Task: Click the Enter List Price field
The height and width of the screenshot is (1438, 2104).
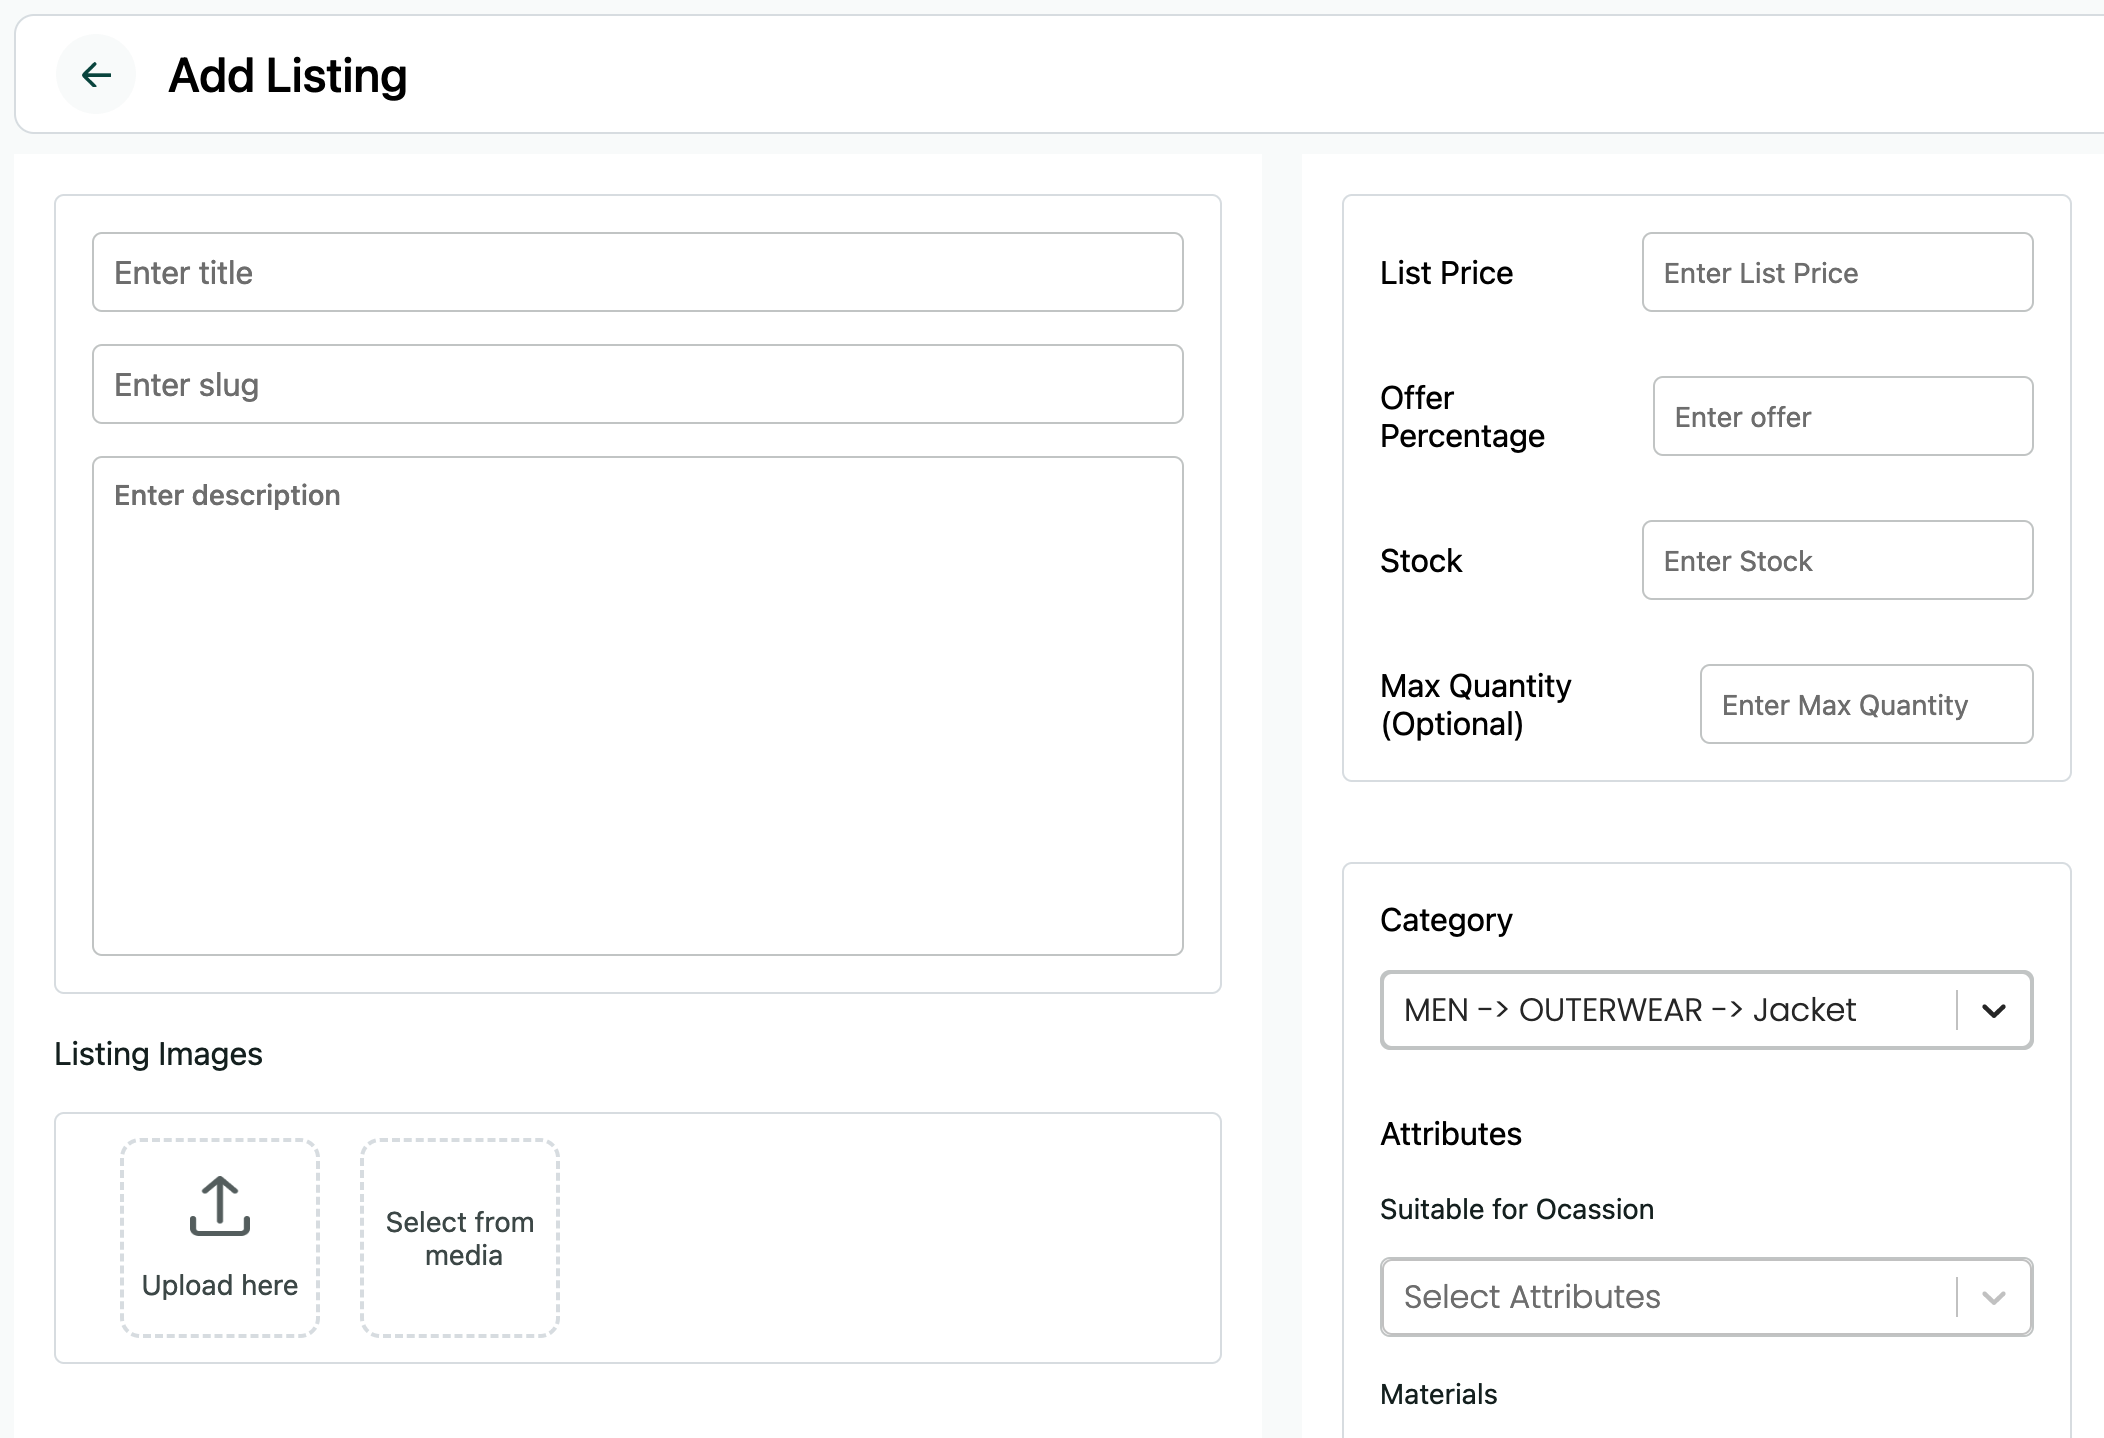Action: [1836, 272]
